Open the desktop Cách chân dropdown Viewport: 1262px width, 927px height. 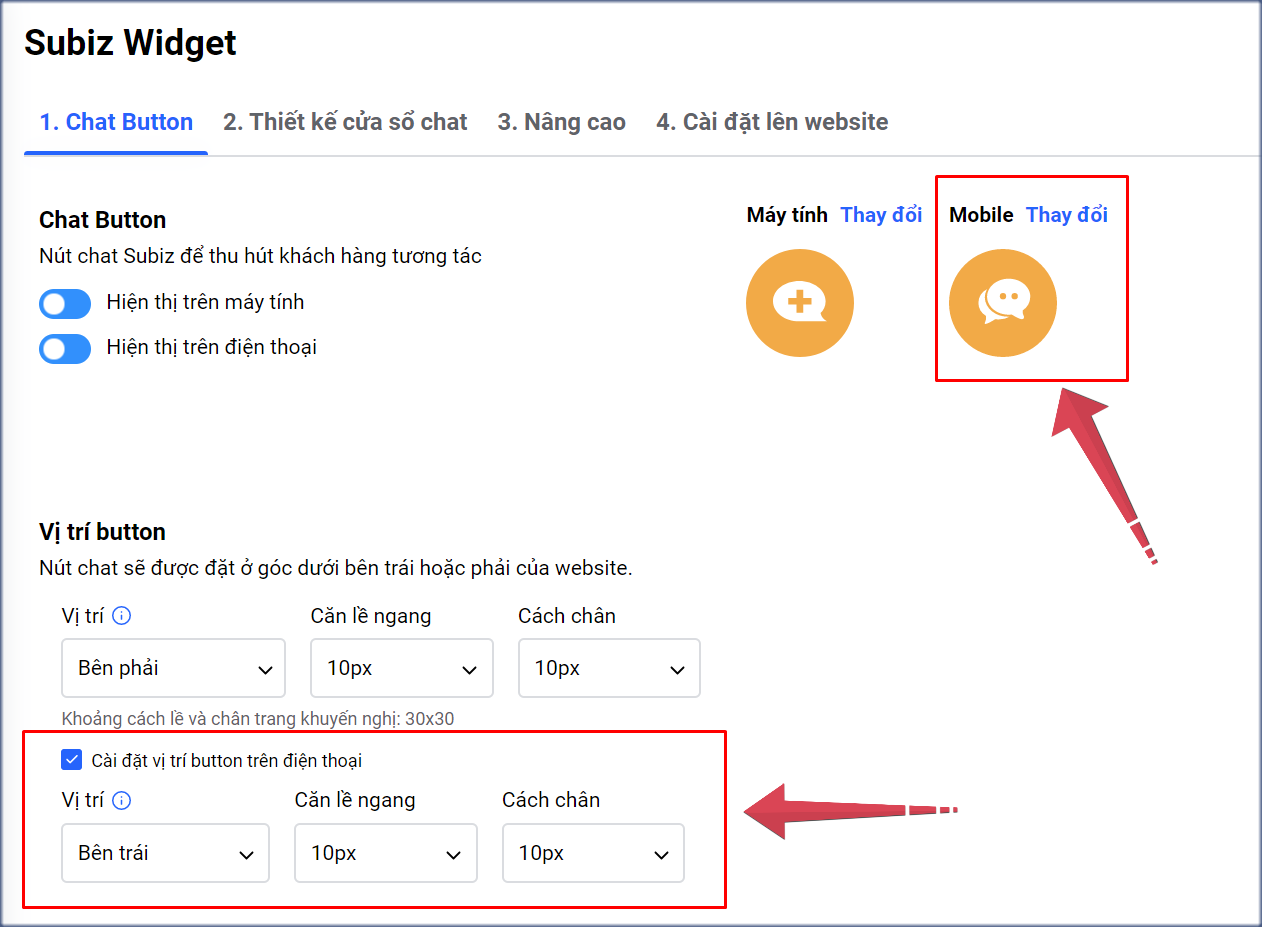(608, 668)
